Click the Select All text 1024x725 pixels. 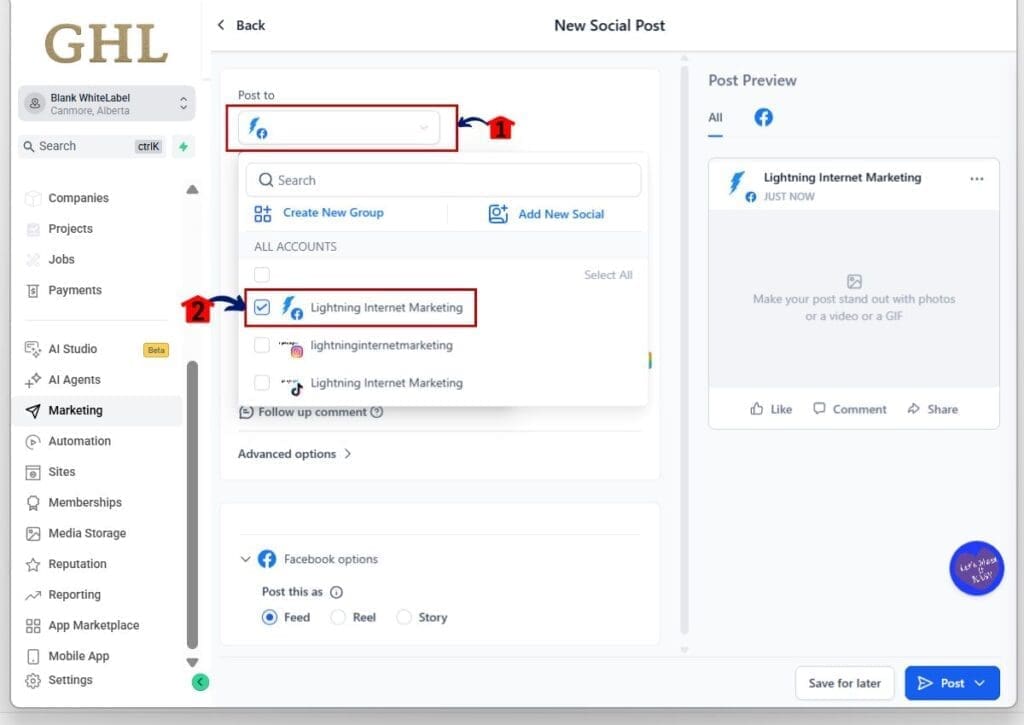[x=608, y=275]
